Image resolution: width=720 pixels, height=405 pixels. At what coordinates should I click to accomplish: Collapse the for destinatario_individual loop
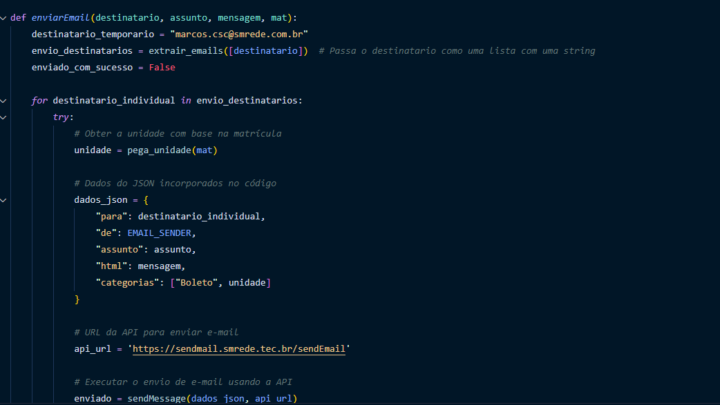click(3, 101)
